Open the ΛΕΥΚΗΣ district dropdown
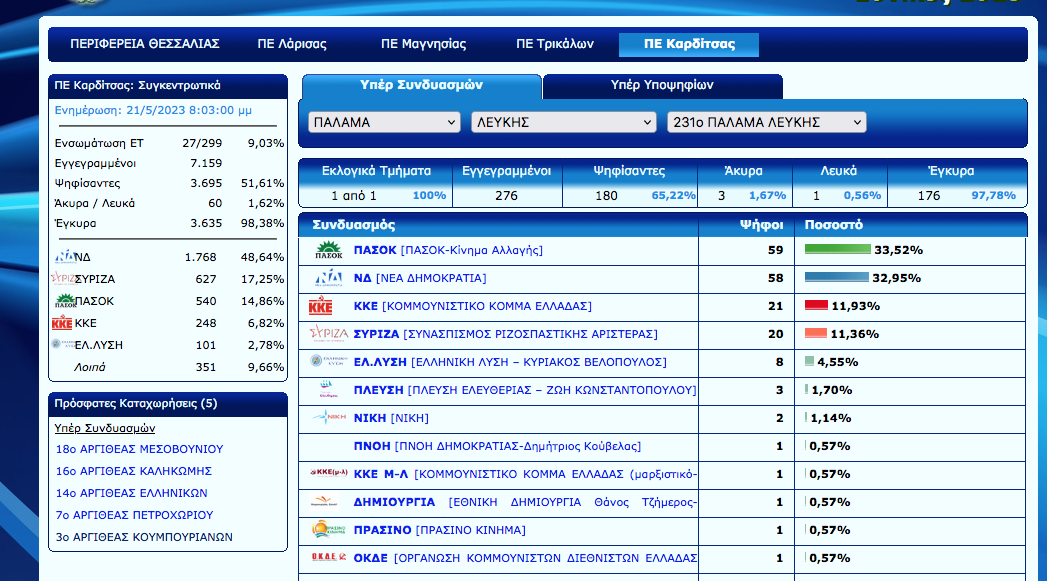This screenshot has width=1047, height=581. [x=563, y=122]
